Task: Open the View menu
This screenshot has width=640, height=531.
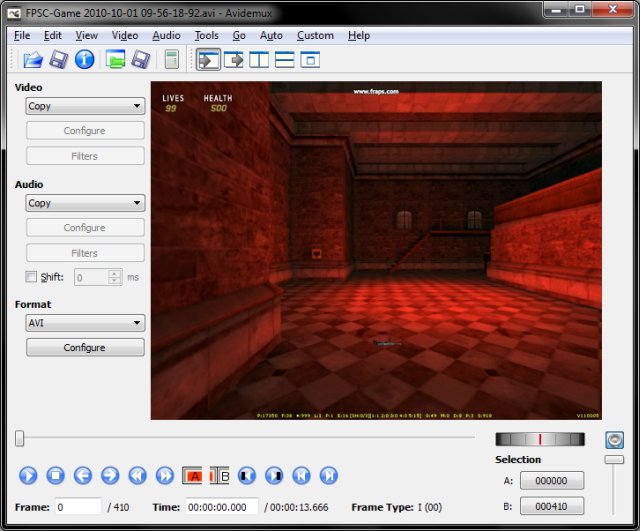Action: coord(87,36)
